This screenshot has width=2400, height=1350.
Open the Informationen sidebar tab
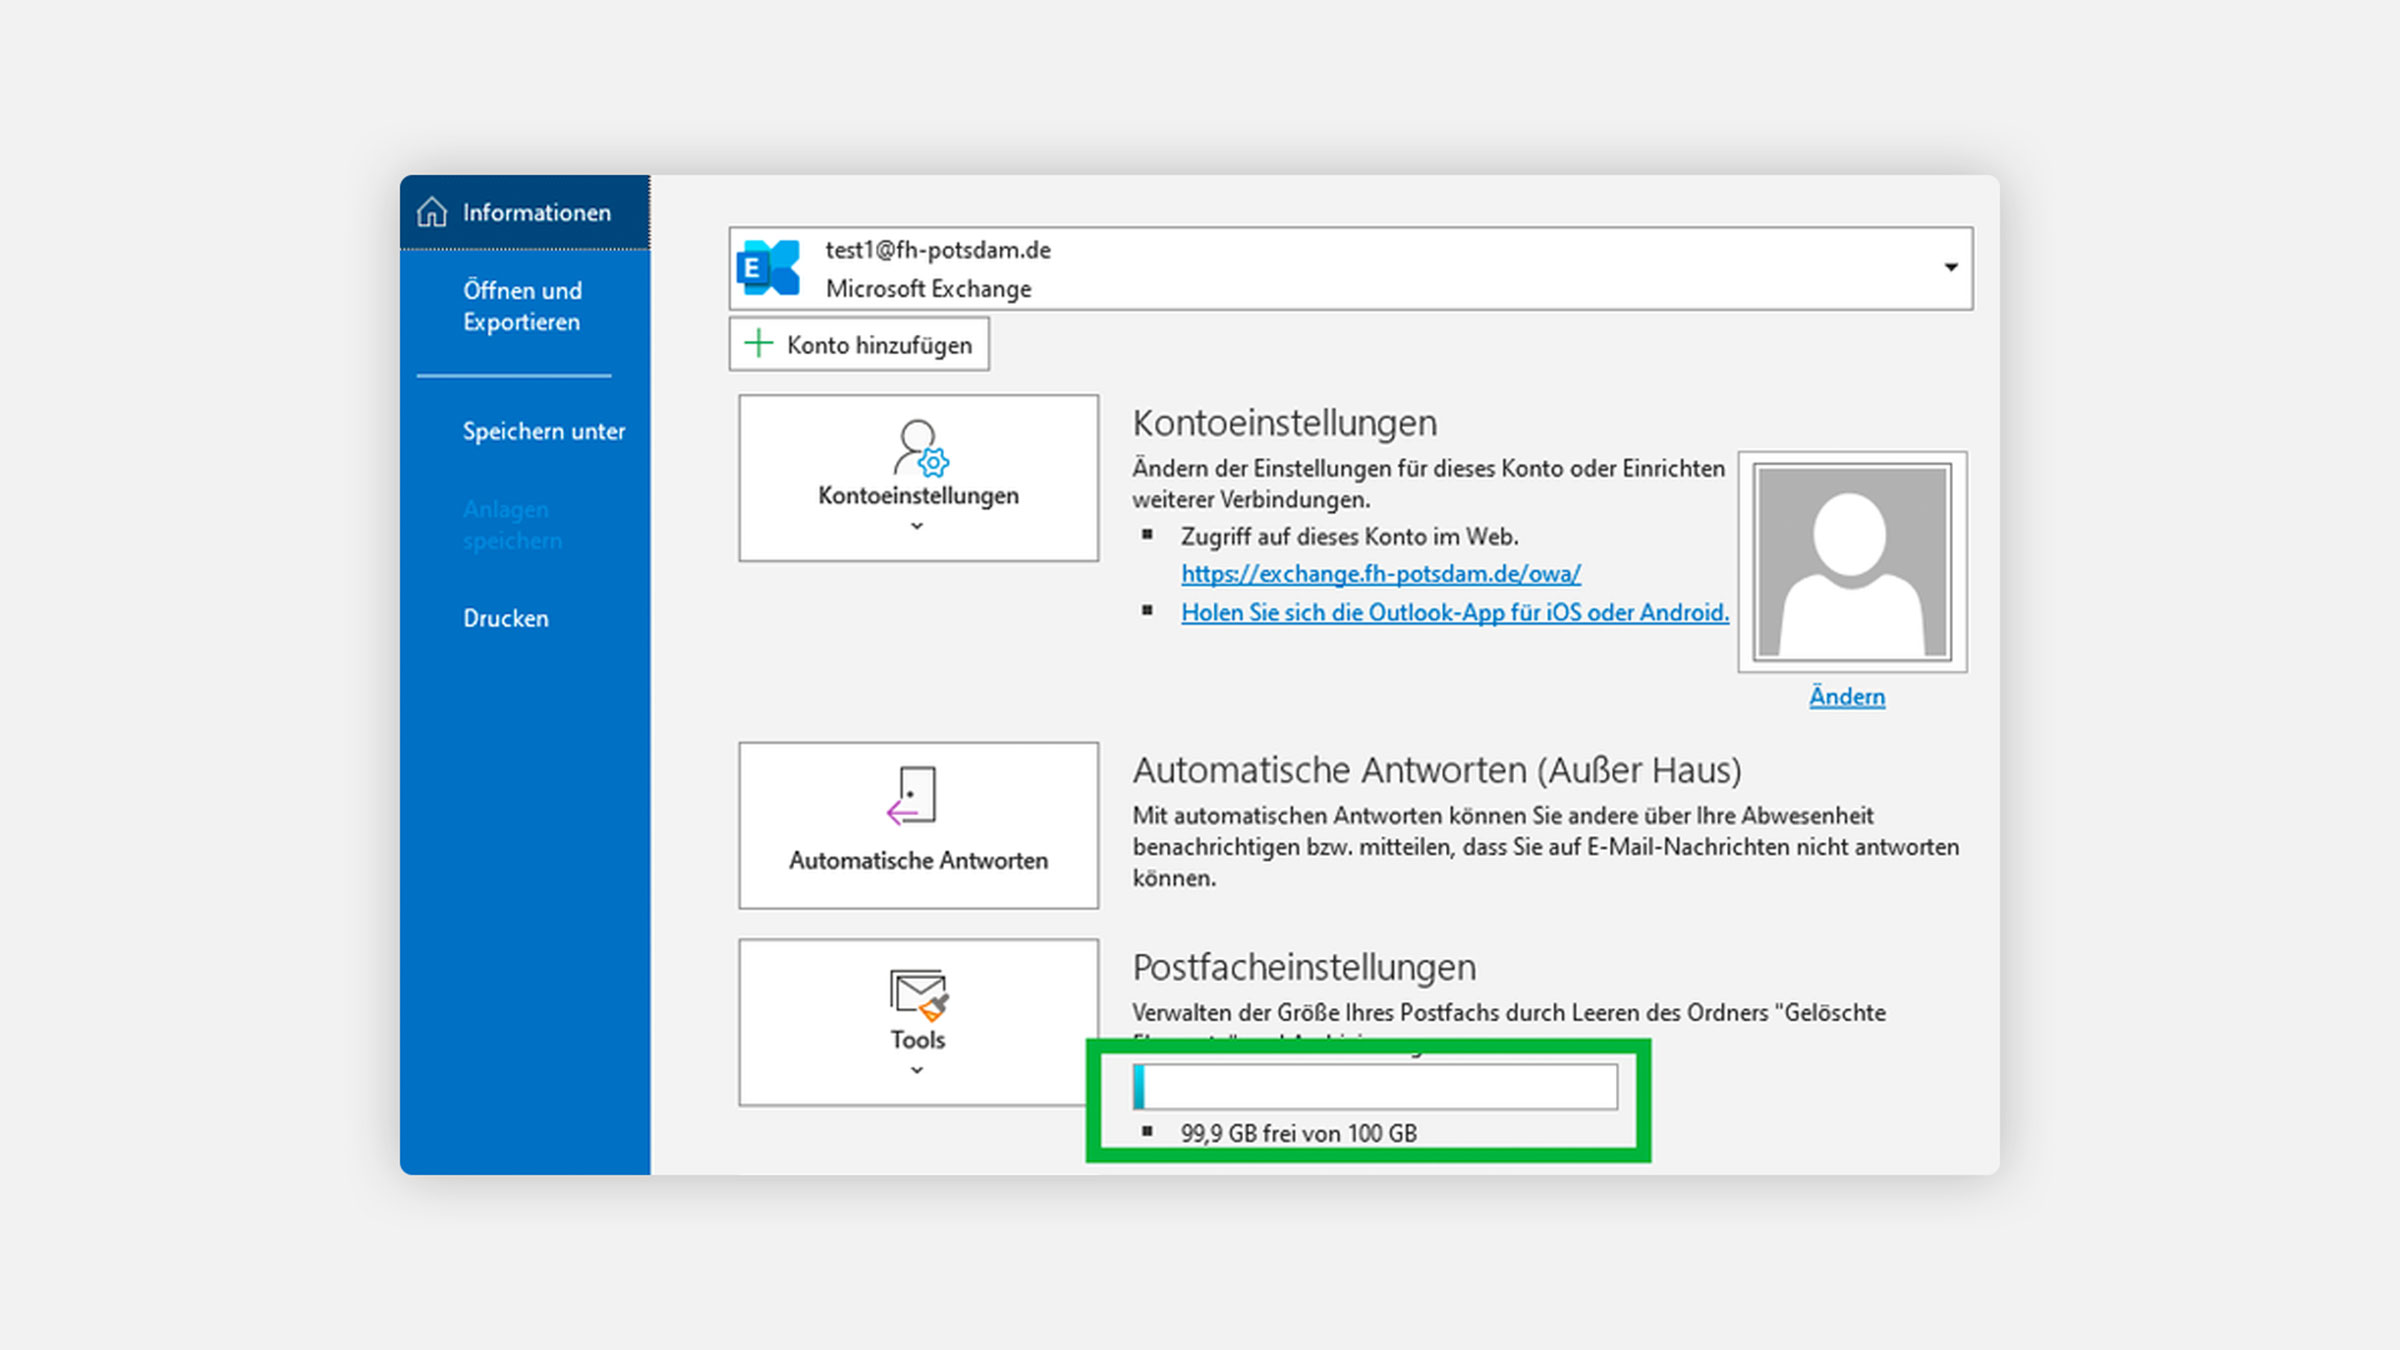(536, 212)
